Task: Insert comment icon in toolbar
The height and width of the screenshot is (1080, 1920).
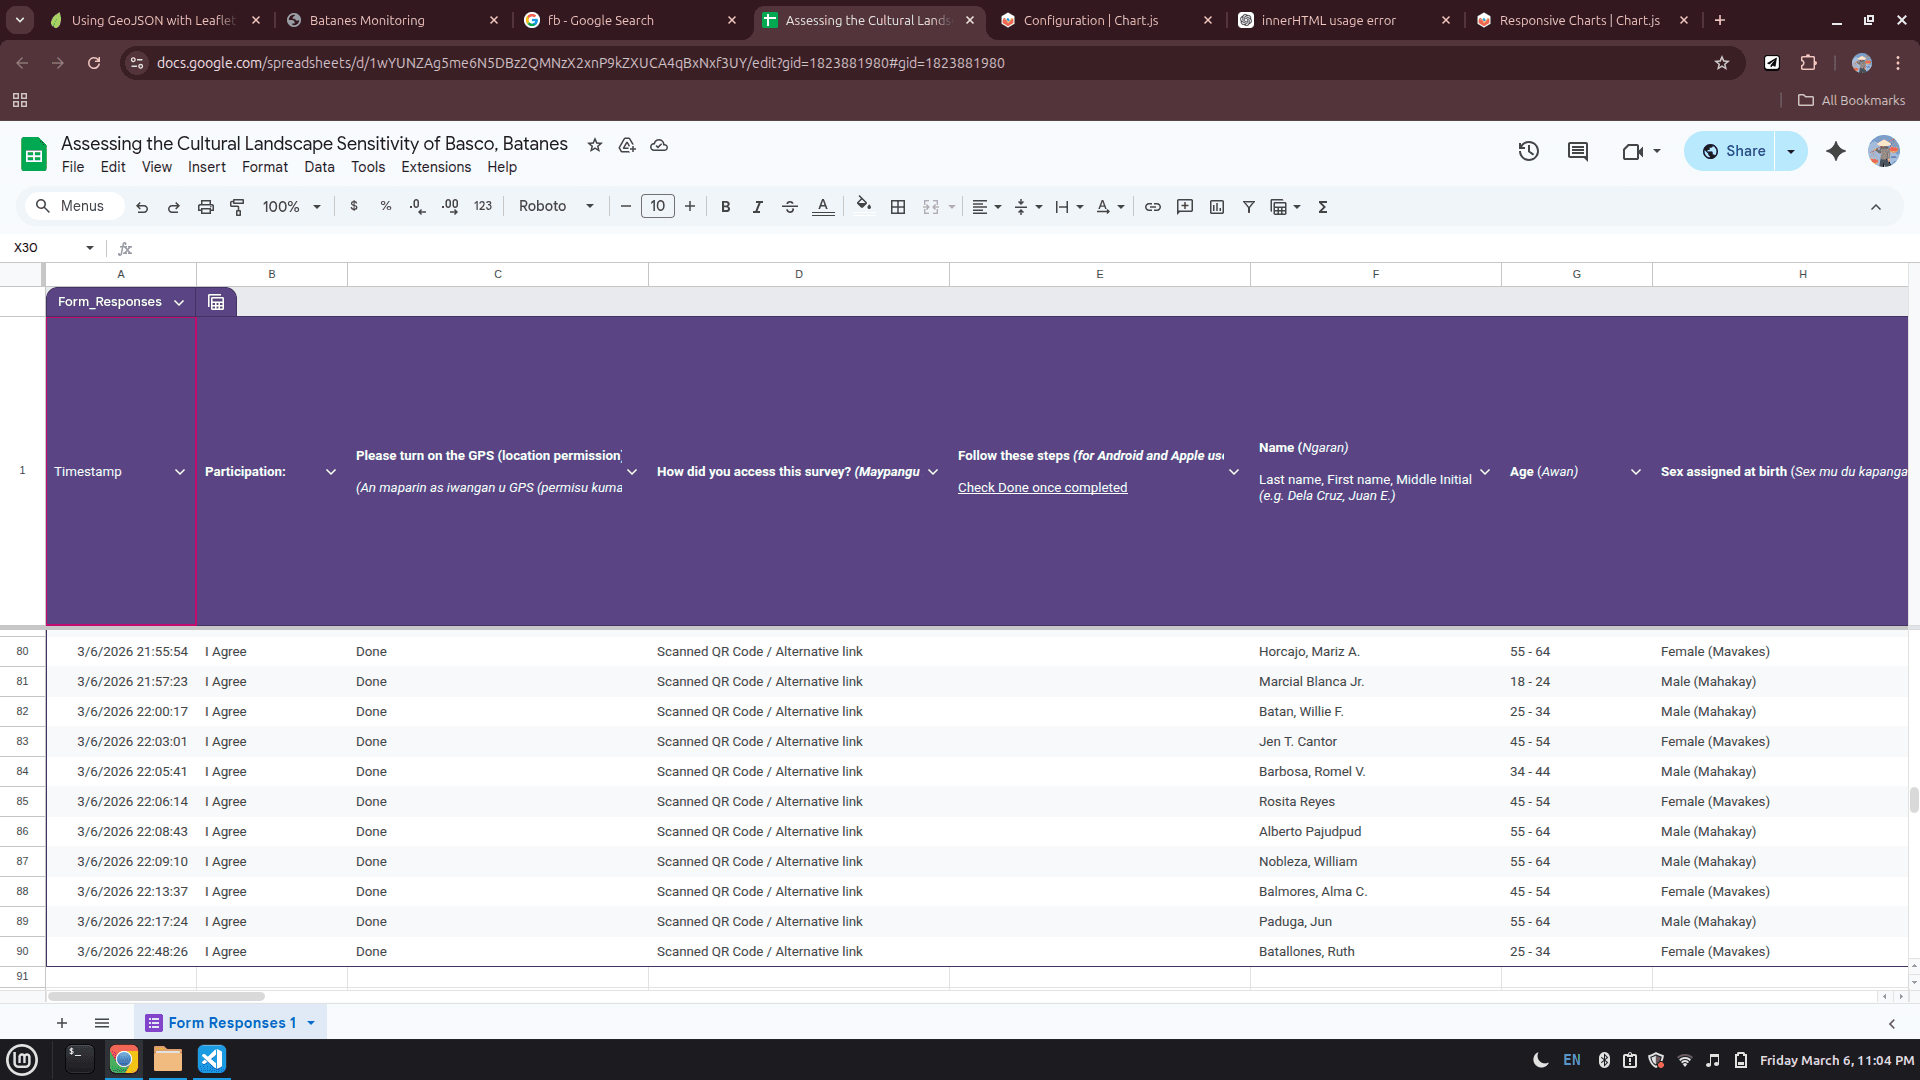Action: pos(1185,207)
